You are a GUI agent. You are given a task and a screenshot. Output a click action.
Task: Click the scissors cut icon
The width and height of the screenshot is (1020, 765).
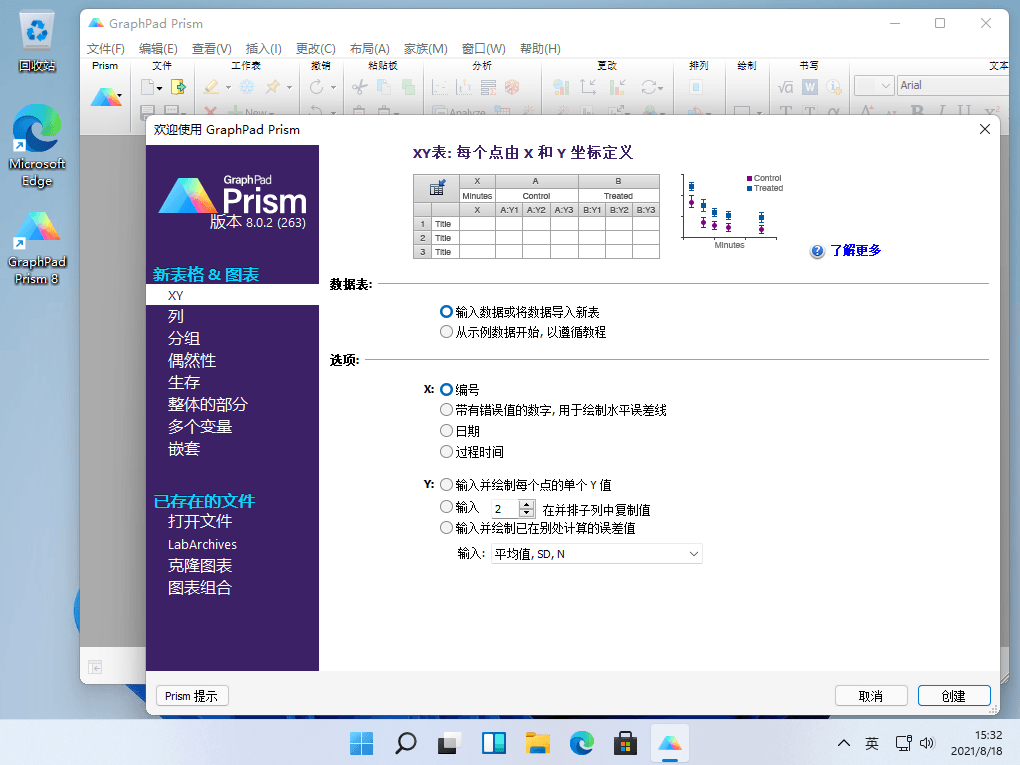point(360,87)
